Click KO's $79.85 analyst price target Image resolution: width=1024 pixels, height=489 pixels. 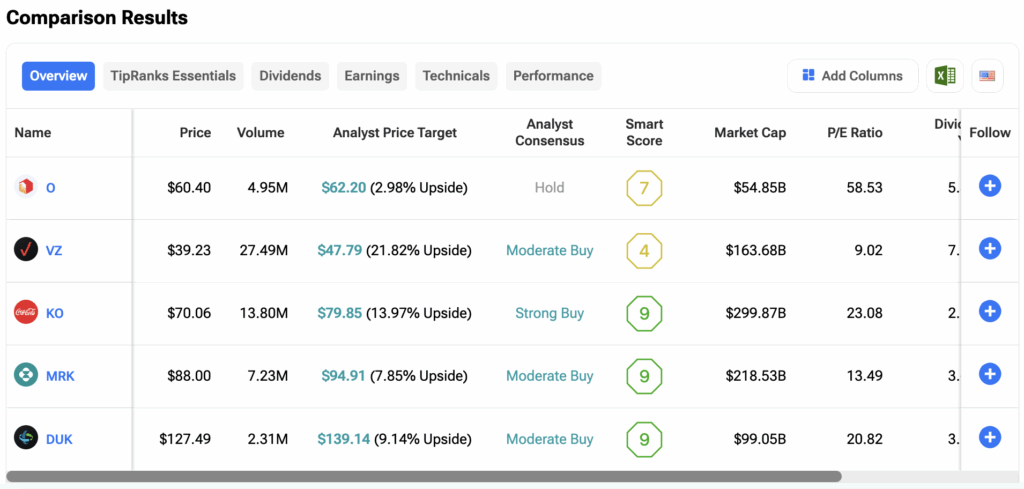tap(340, 313)
